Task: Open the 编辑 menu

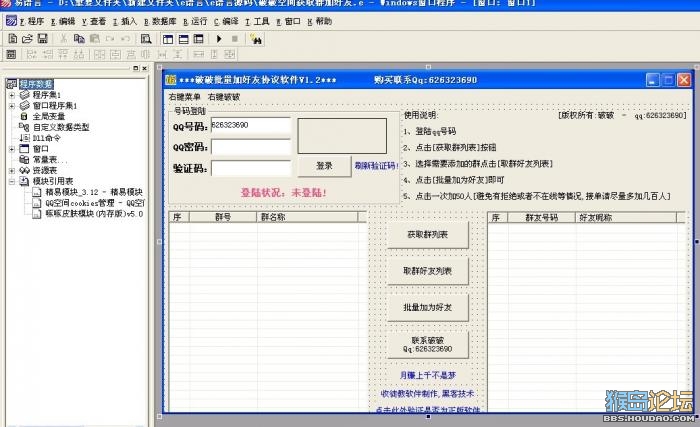Action: tap(63, 21)
